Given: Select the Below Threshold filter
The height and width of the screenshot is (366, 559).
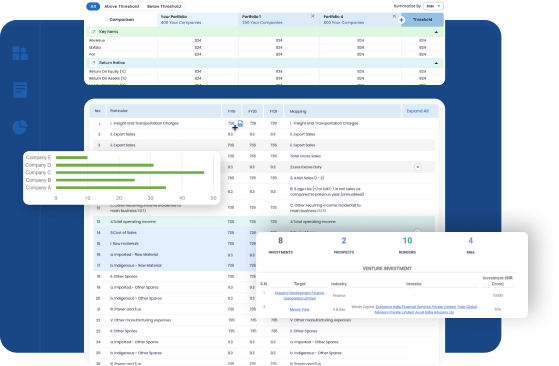Looking at the screenshot, I should coord(164,6).
